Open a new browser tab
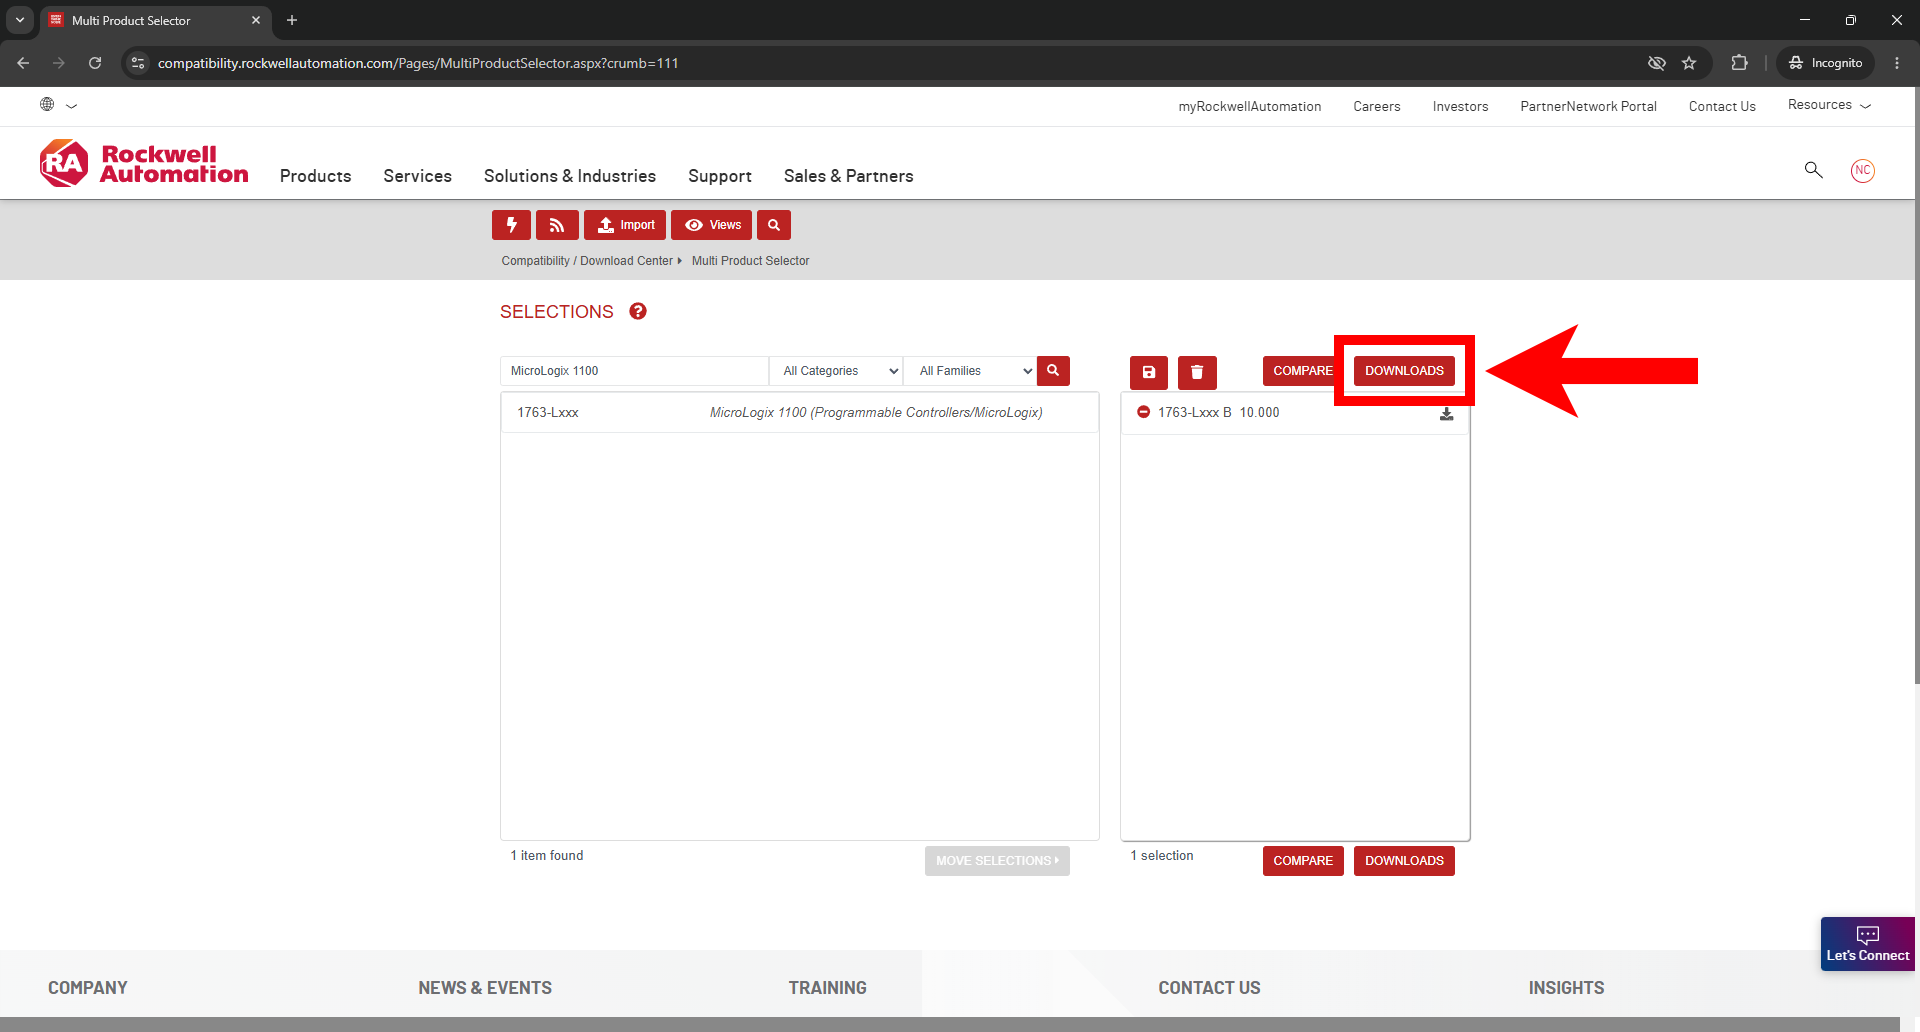The width and height of the screenshot is (1920, 1032). coord(292,20)
